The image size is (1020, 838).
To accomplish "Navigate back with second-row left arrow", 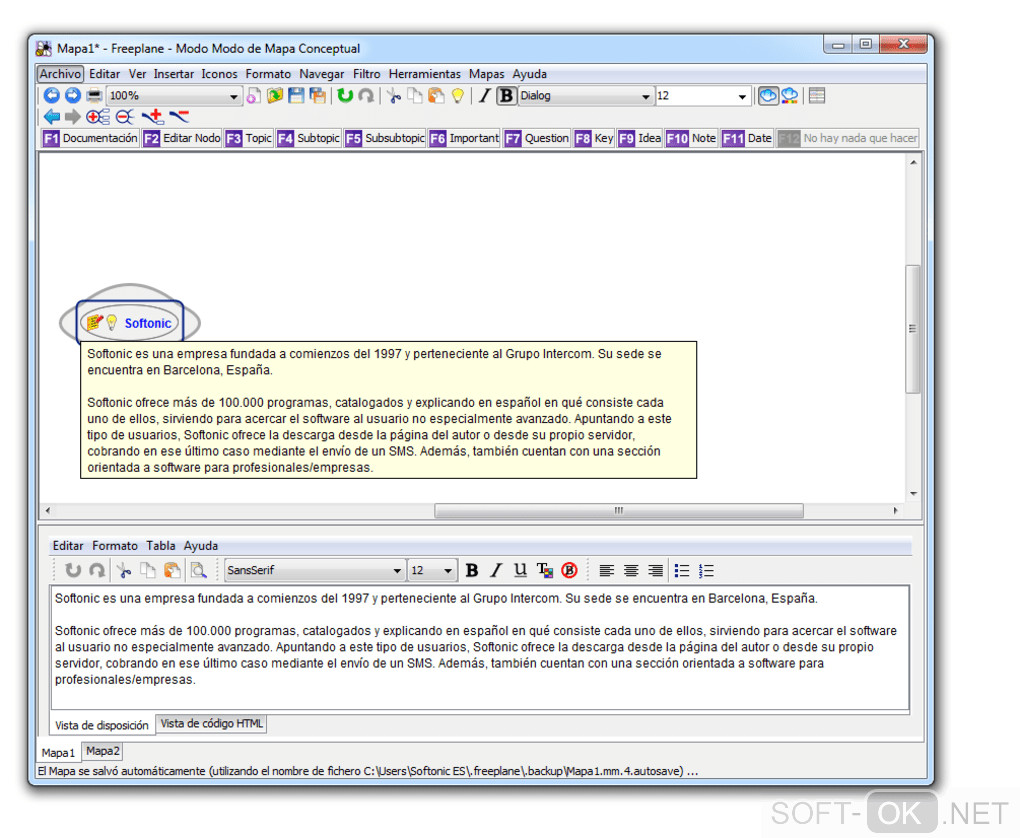I will point(51,116).
